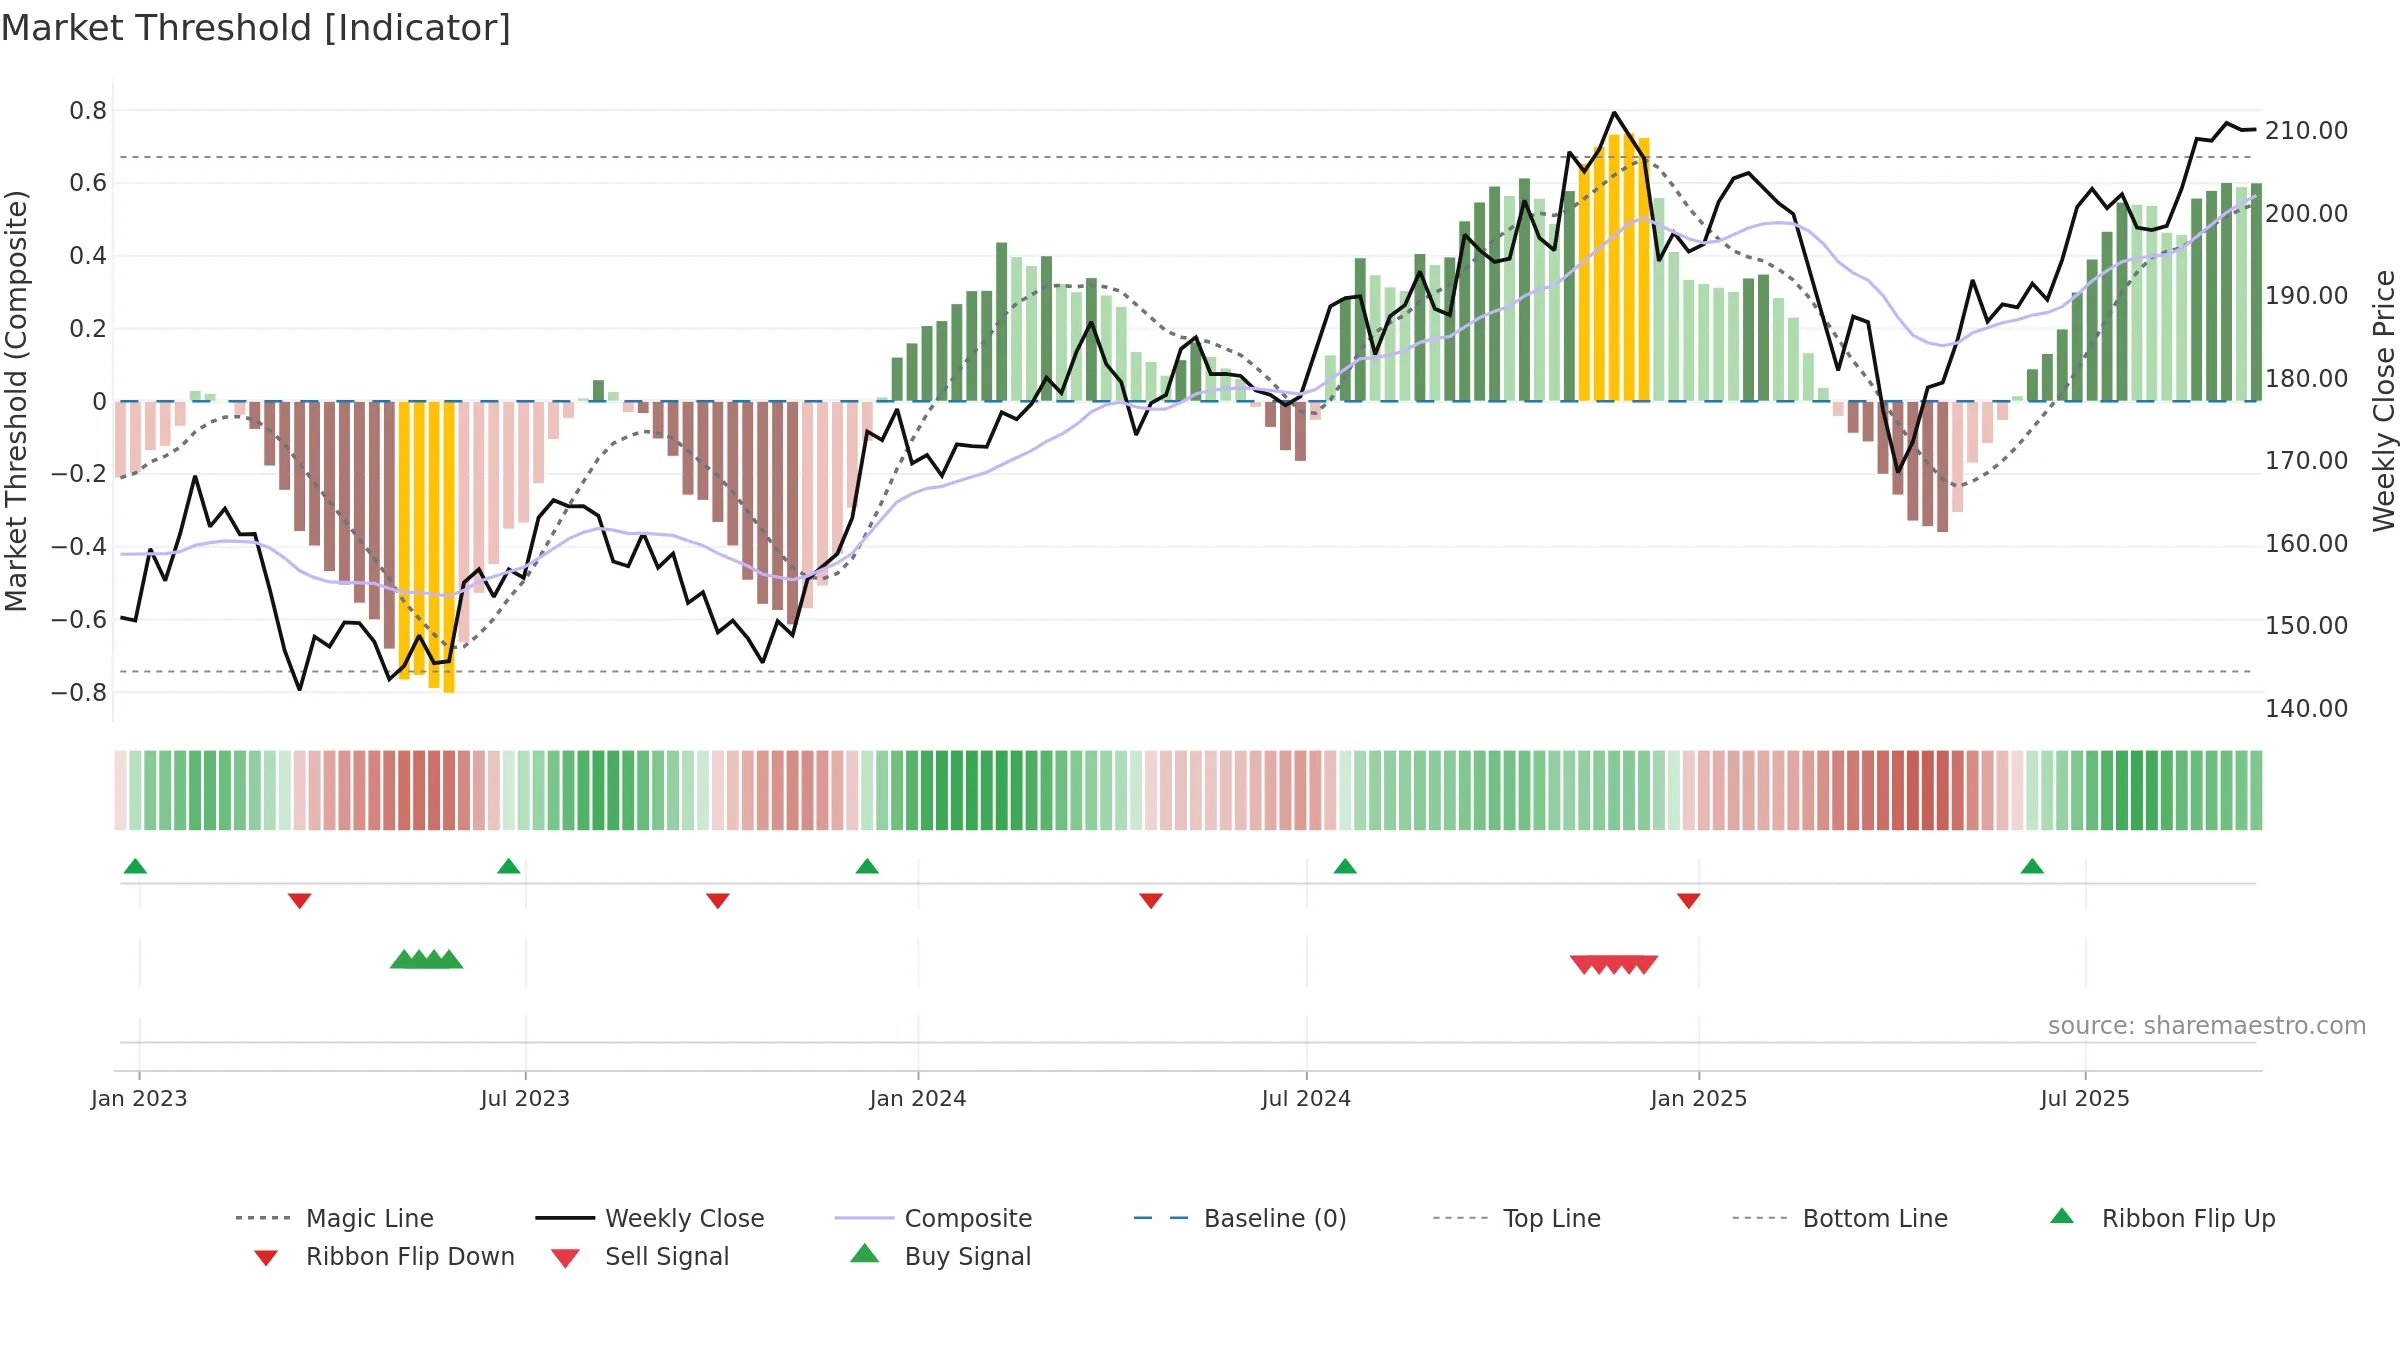Click the Ribbon Flip Down marker in spring 2024
Viewport: 2400px width, 1350px height.
point(1151,900)
